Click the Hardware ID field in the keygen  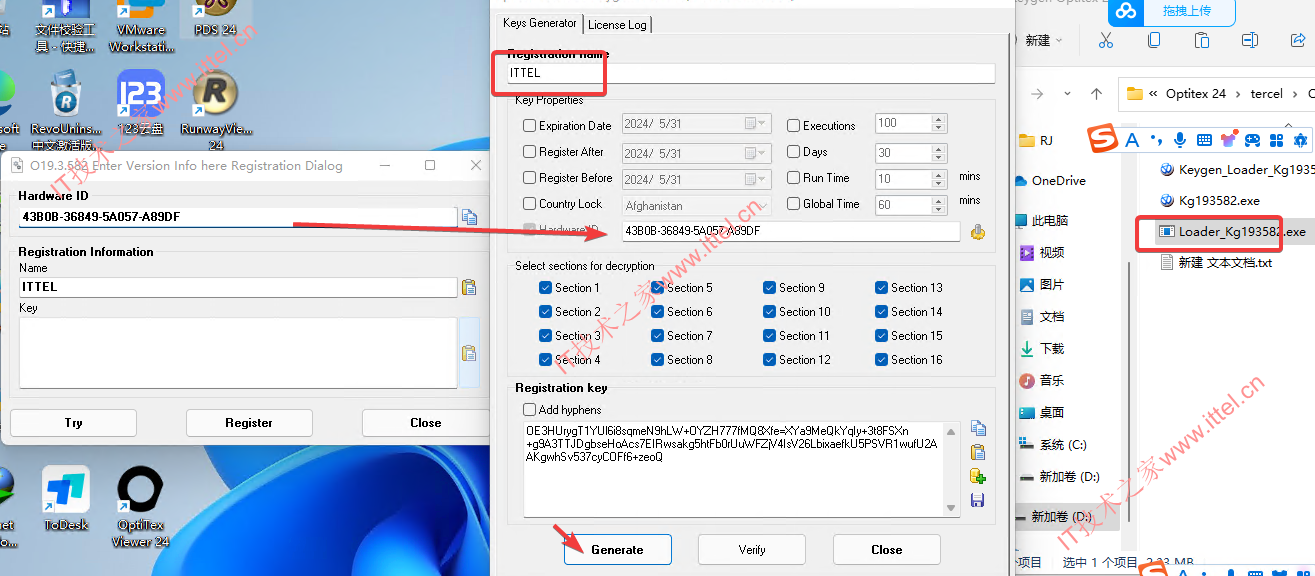click(x=791, y=231)
